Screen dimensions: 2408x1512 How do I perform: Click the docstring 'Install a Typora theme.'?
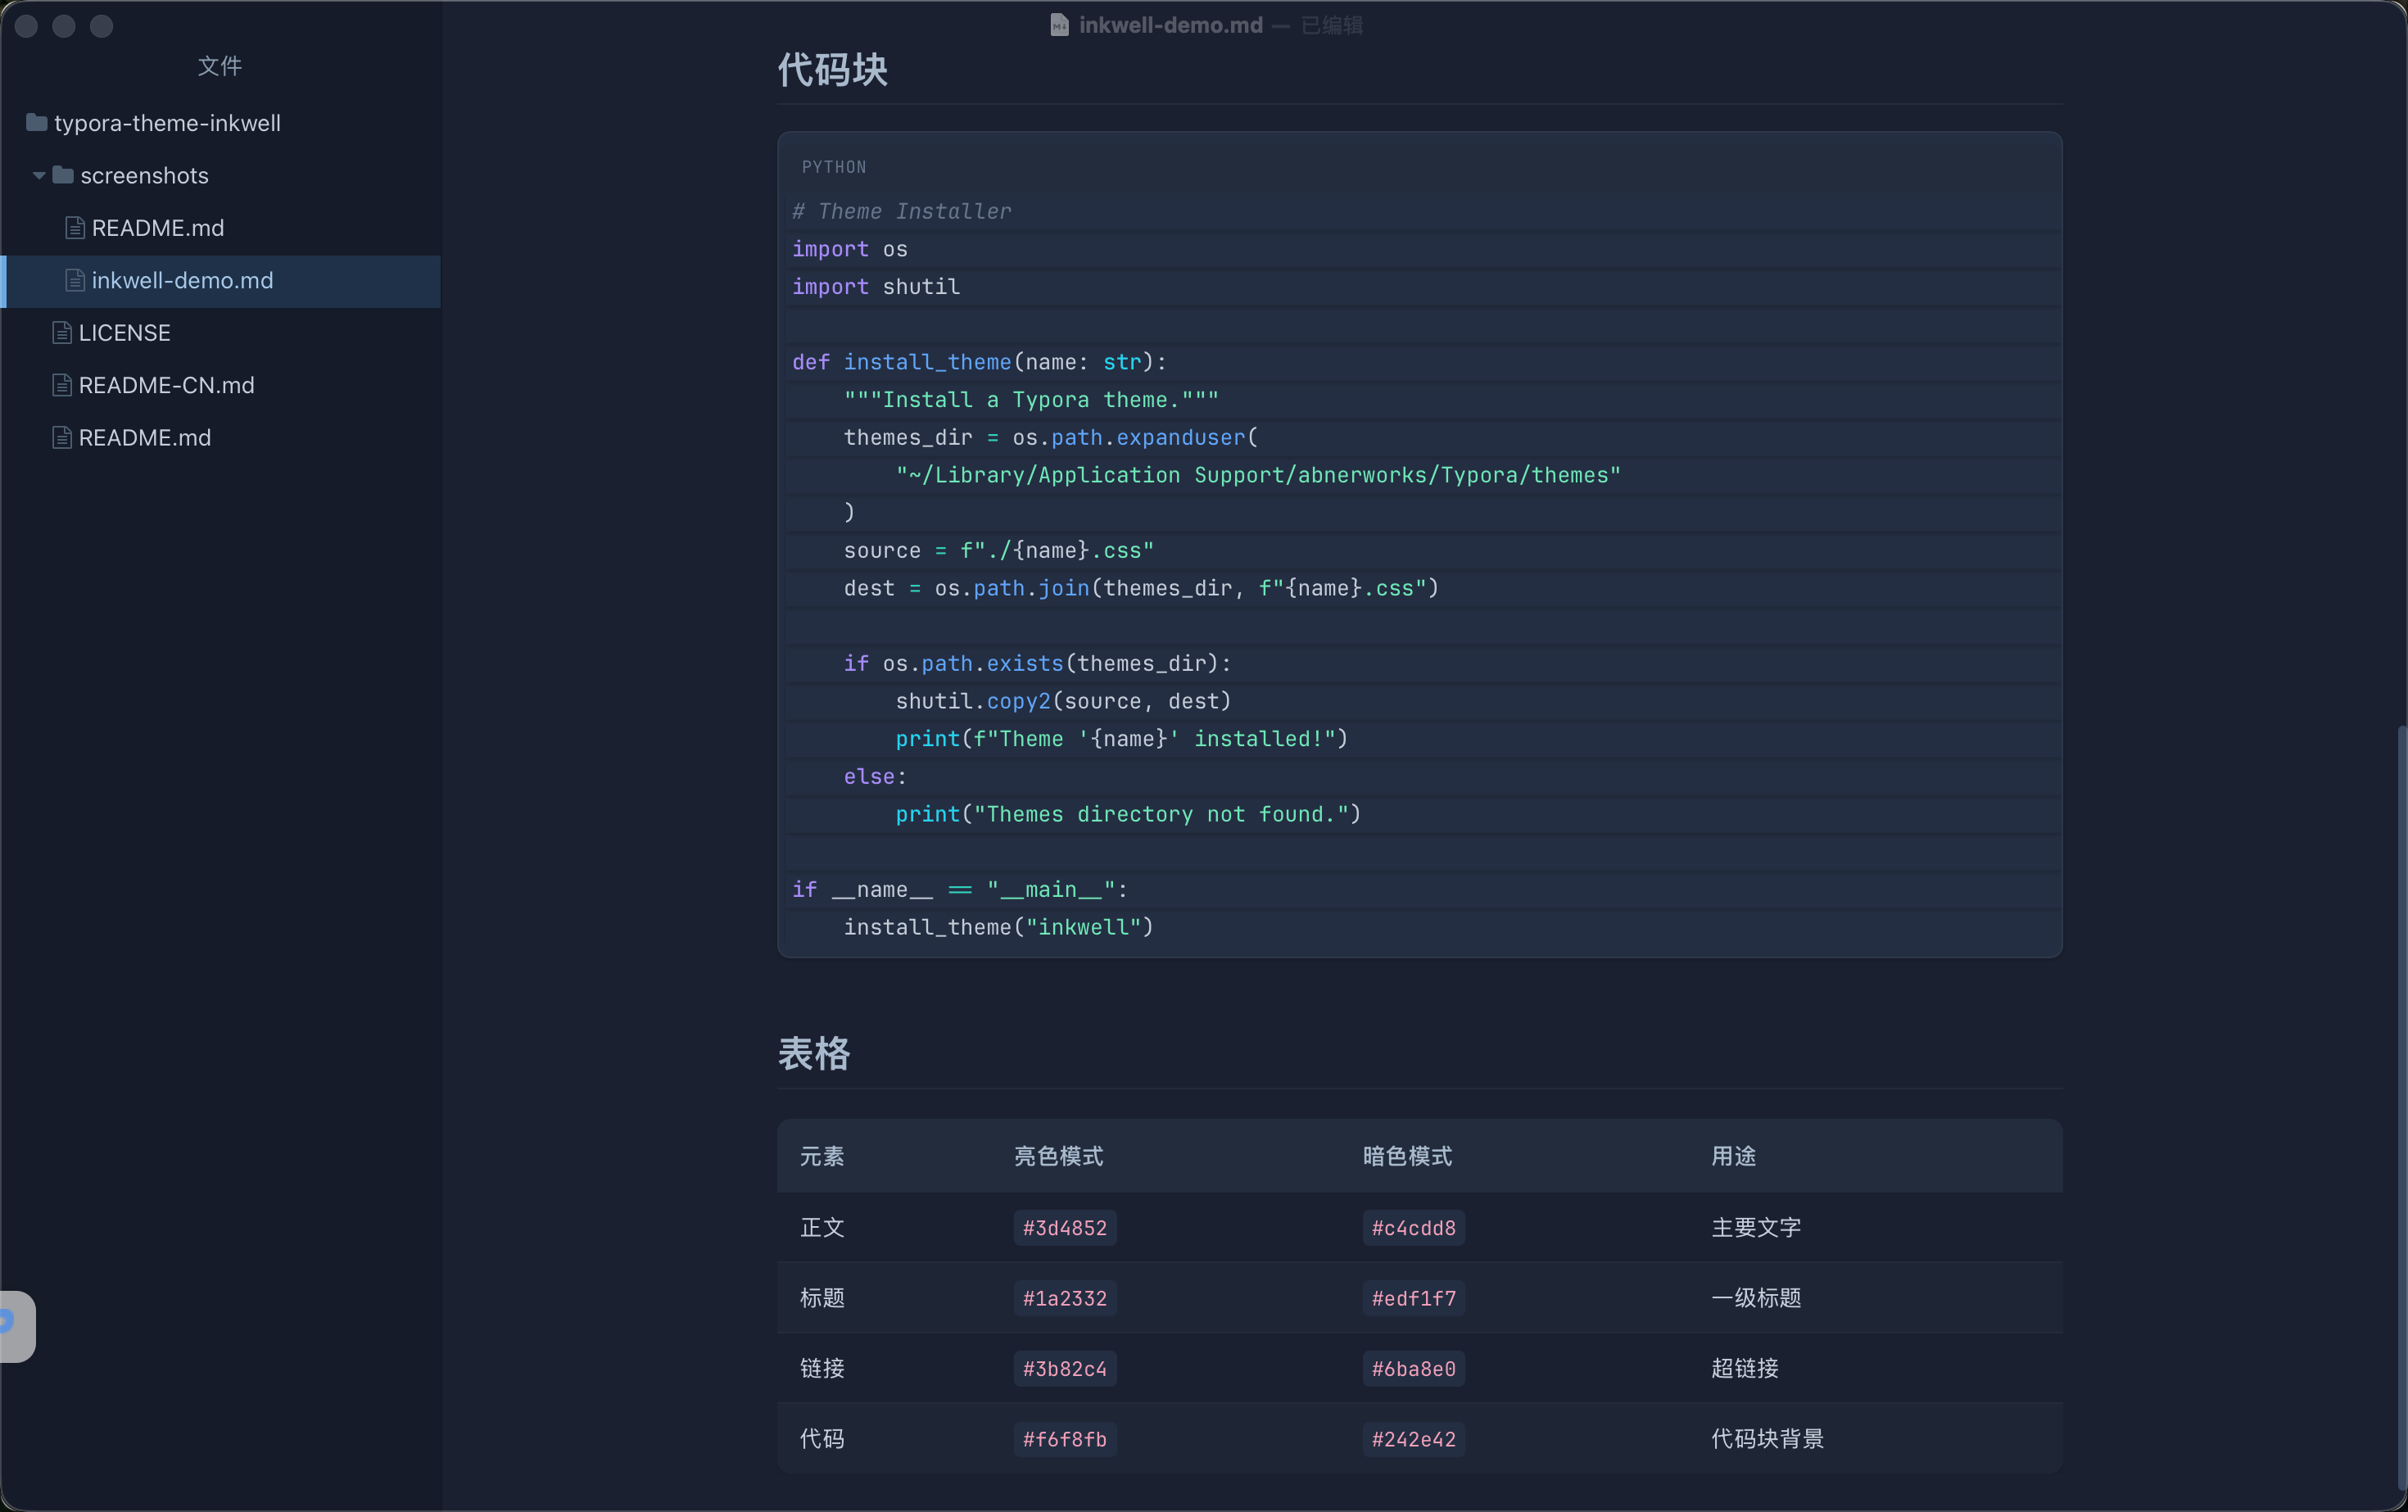coord(1031,400)
